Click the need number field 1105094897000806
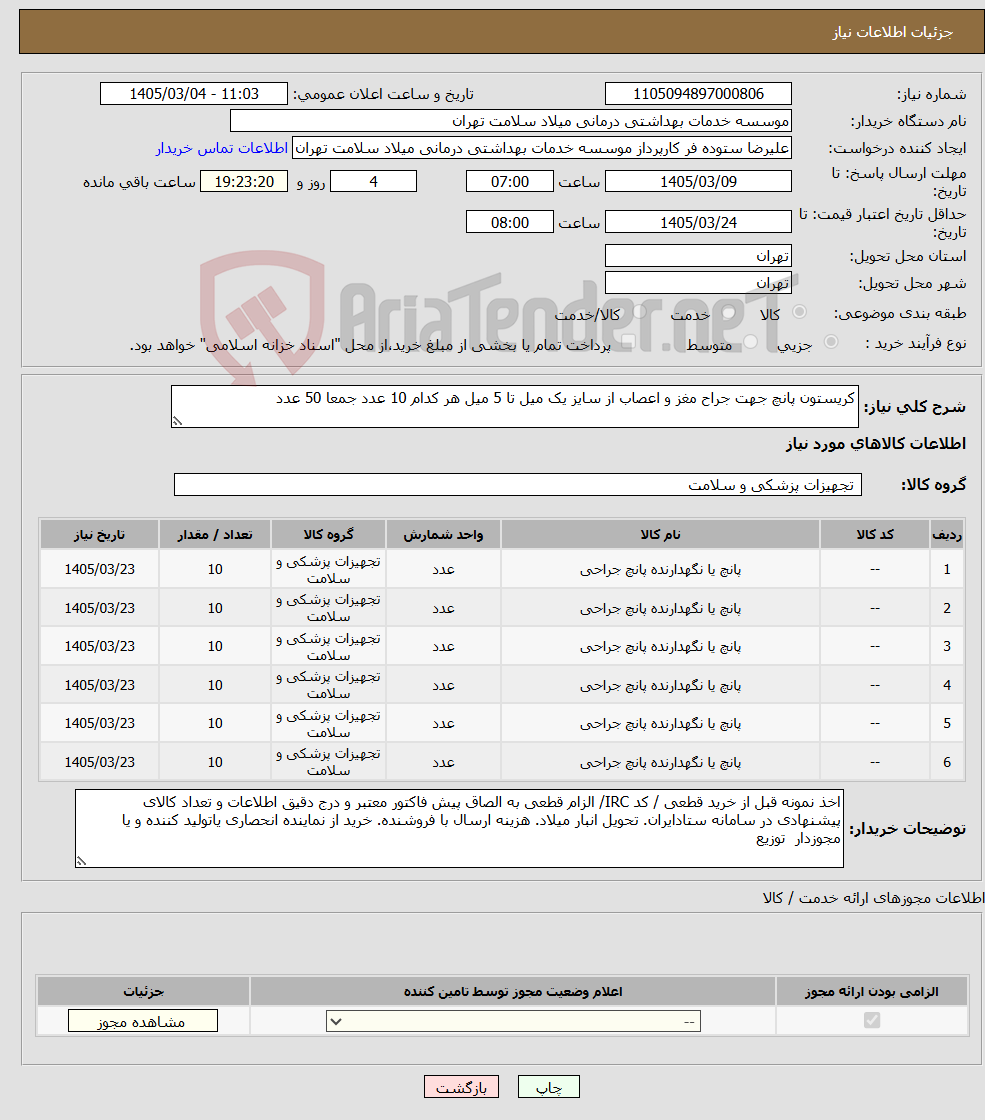The height and width of the screenshot is (1120, 985). (x=698, y=94)
